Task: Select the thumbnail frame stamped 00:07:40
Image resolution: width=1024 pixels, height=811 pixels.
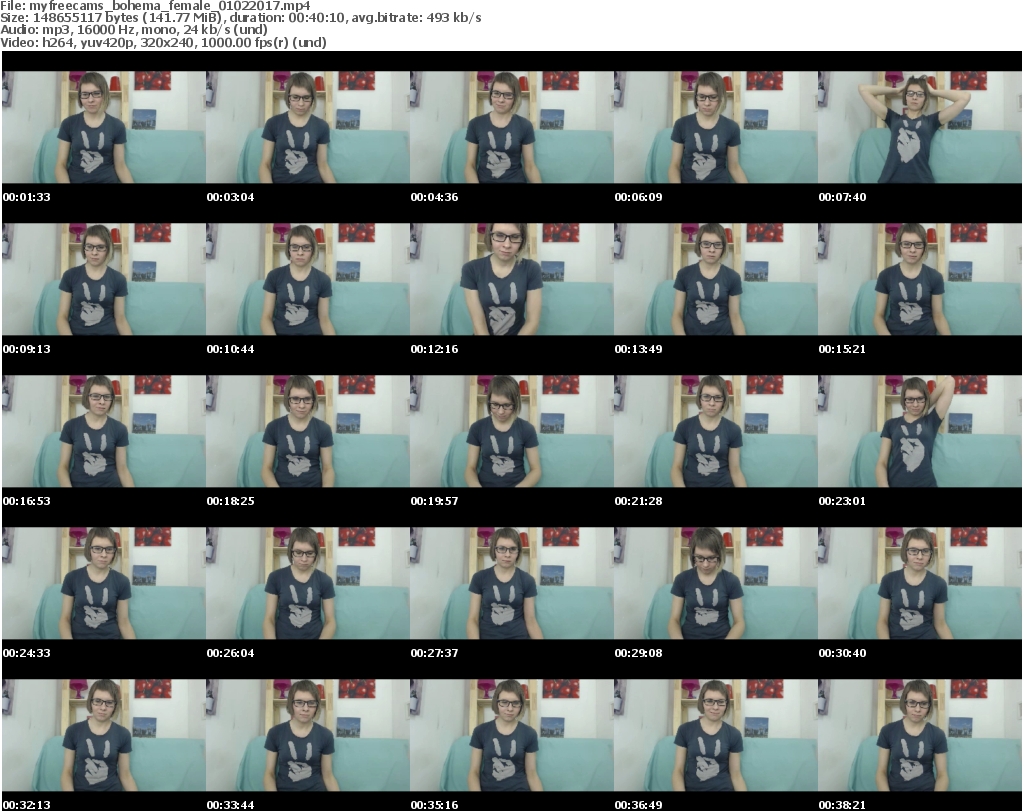Action: [x=920, y=127]
